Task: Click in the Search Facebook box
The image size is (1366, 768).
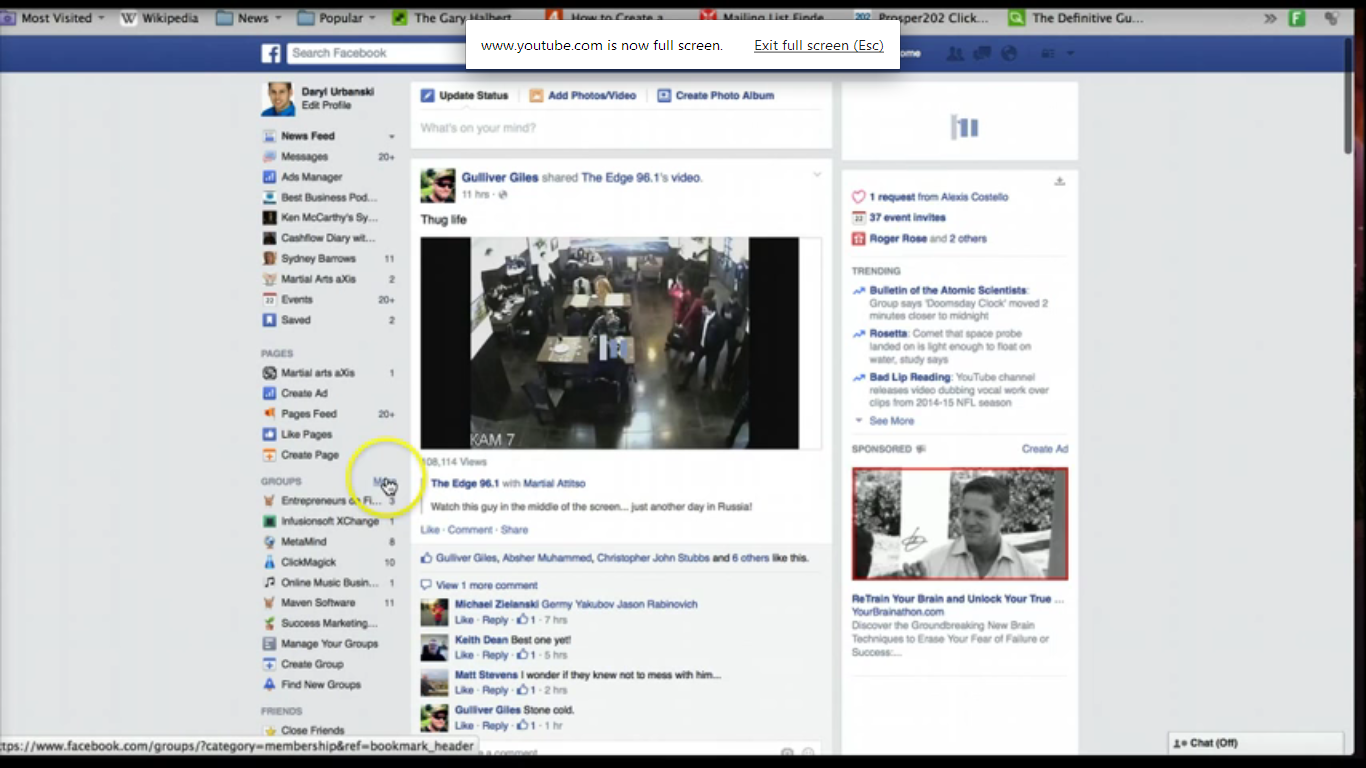Action: (375, 53)
